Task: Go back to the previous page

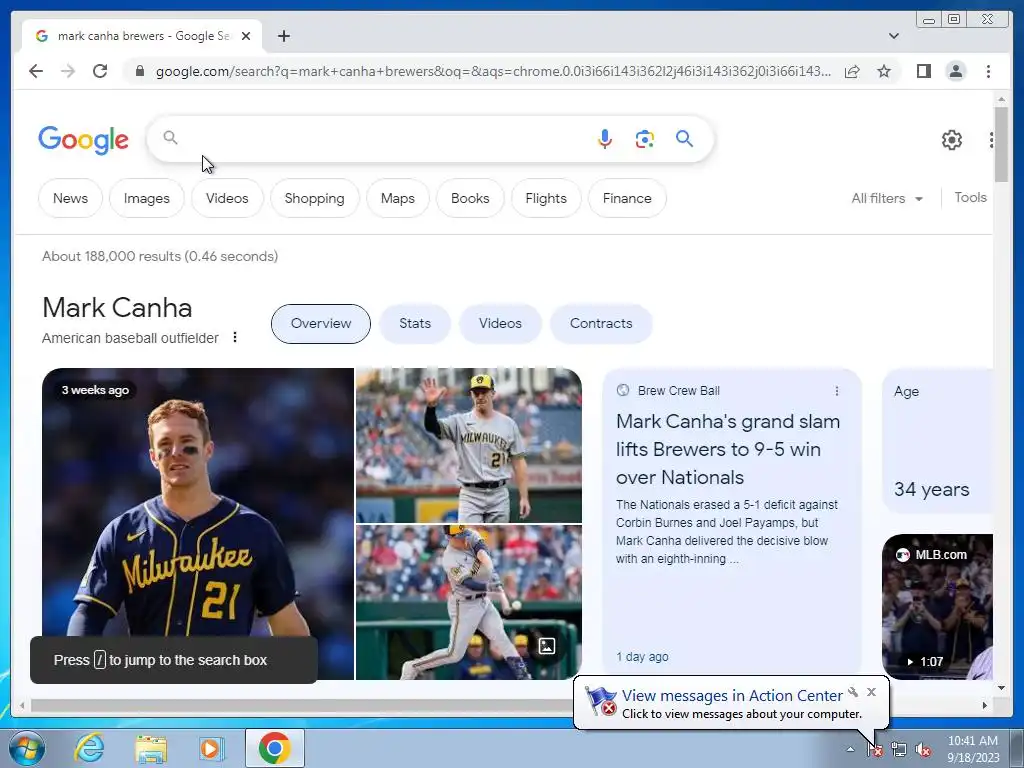Action: [36, 71]
